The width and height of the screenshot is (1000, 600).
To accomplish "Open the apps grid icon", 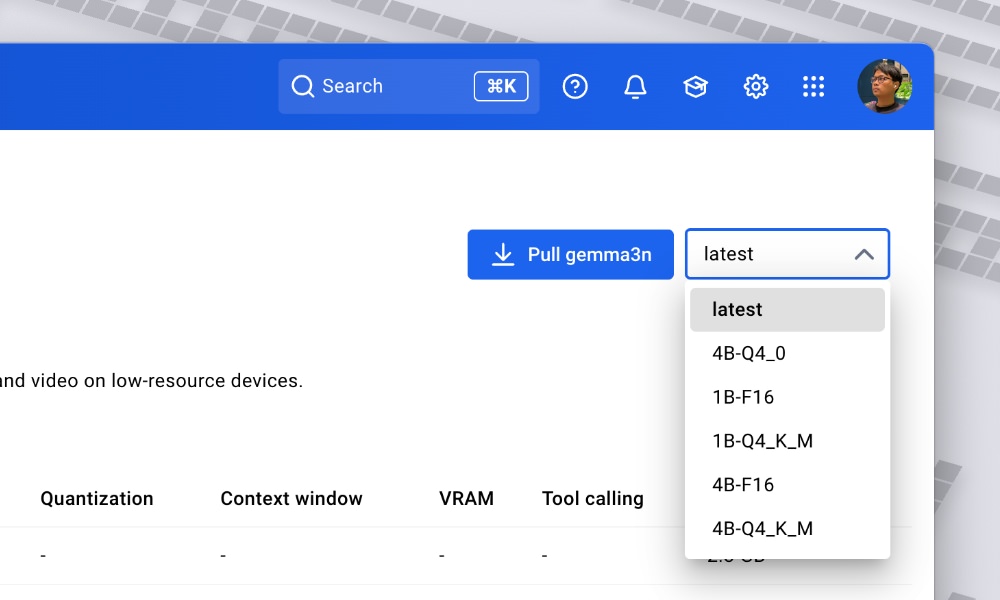I will [814, 86].
